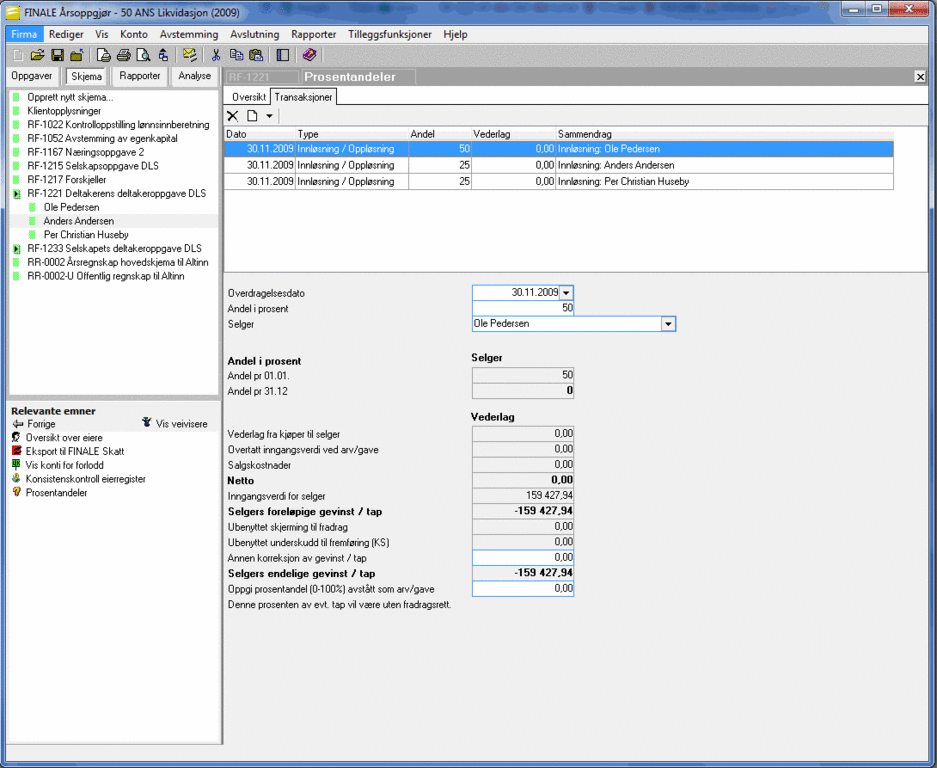Viewport: 937px width, 768px height.
Task: Click the printer toolbar icon
Action: (124, 56)
